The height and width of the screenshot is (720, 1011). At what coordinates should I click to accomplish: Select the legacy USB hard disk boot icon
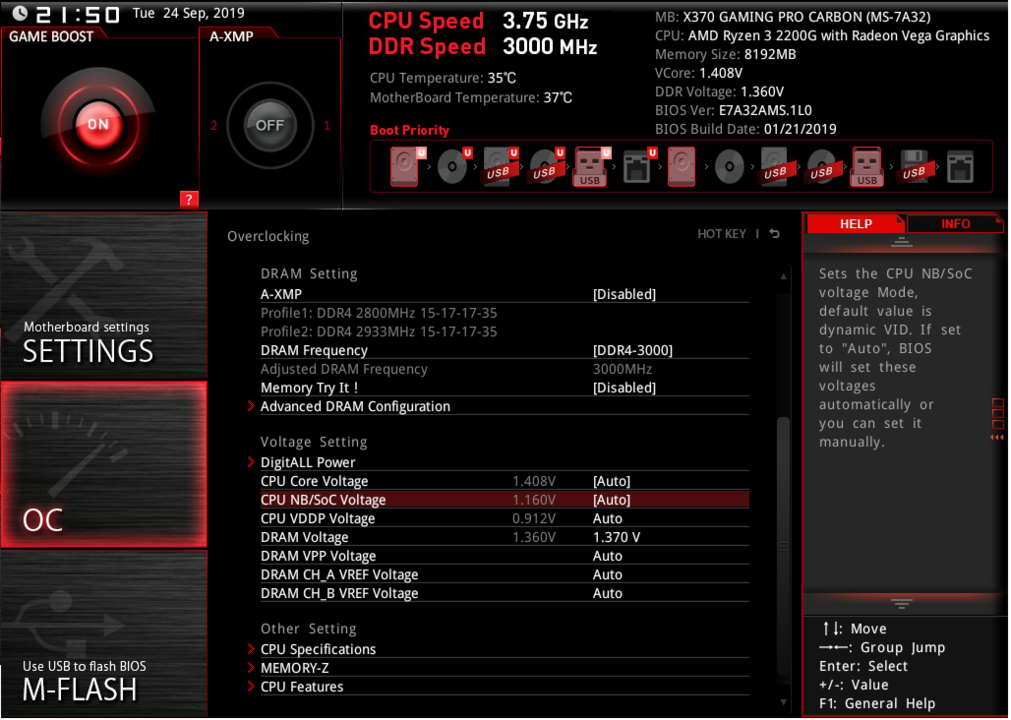775,166
